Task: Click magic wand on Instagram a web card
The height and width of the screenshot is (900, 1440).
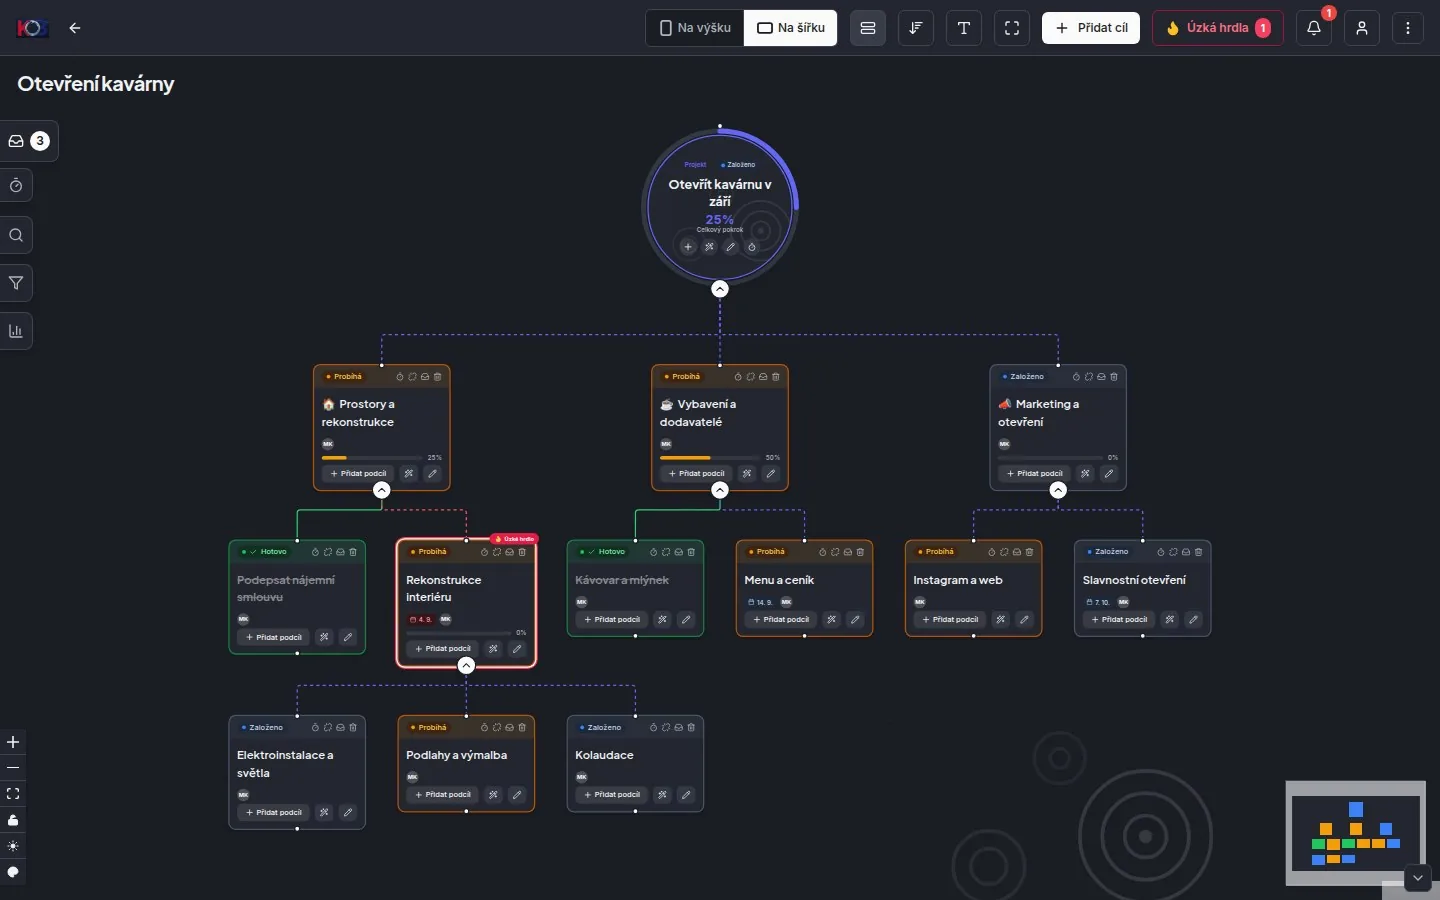Action: [1000, 620]
